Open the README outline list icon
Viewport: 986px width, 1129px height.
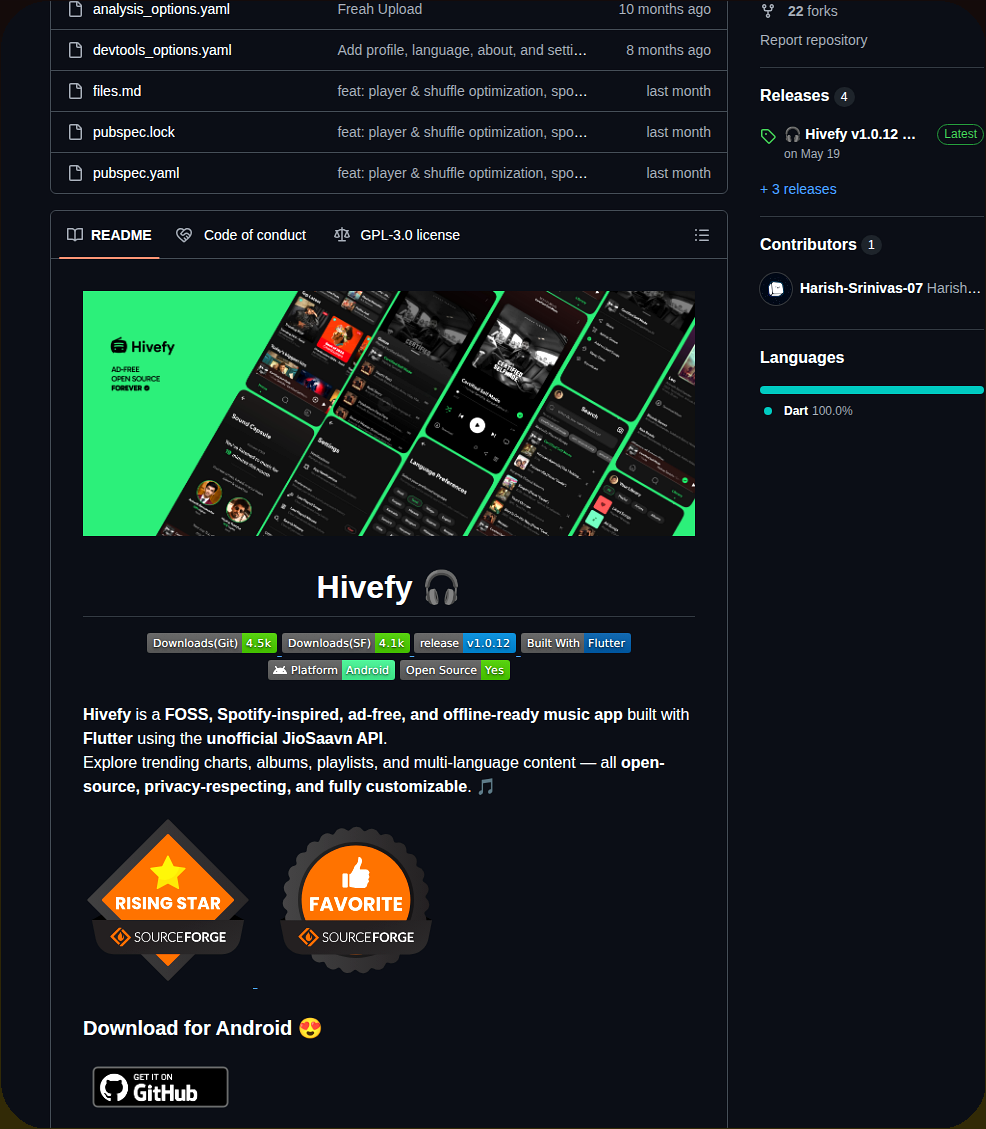point(702,235)
